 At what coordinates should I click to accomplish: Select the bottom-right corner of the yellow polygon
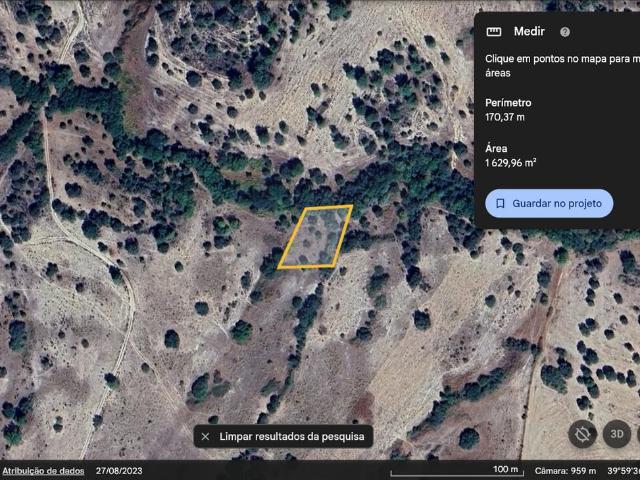point(333,264)
